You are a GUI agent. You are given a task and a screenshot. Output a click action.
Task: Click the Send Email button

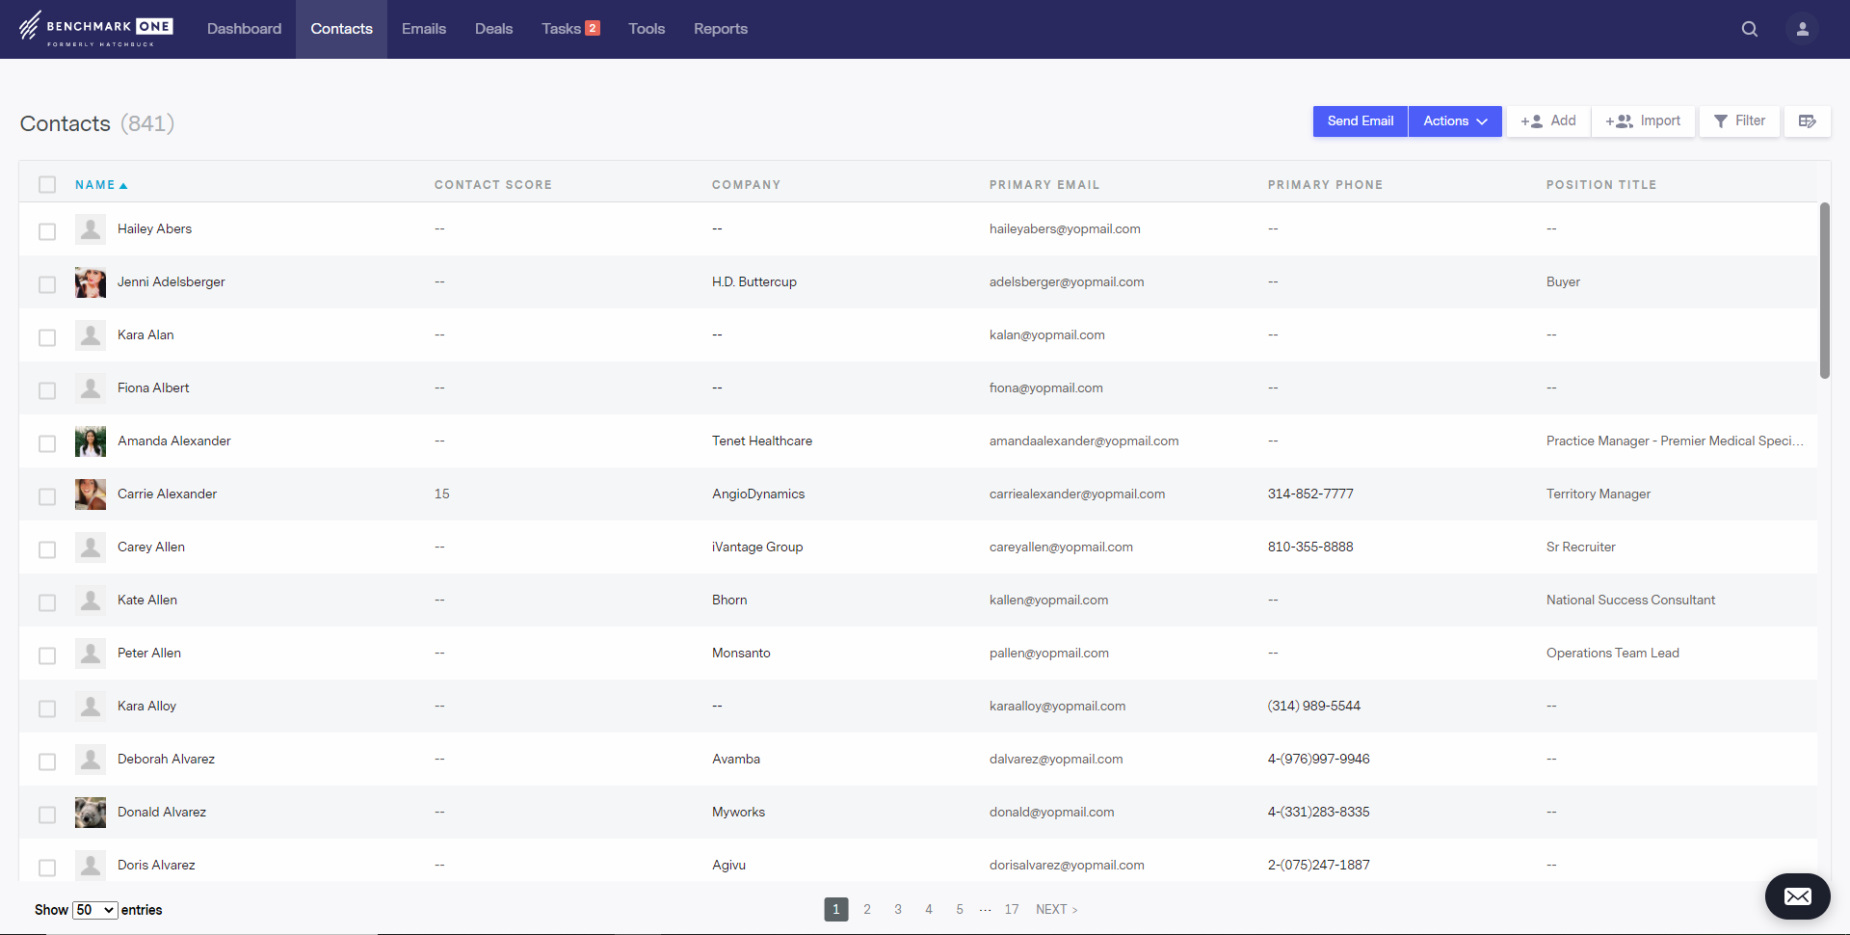pos(1360,121)
